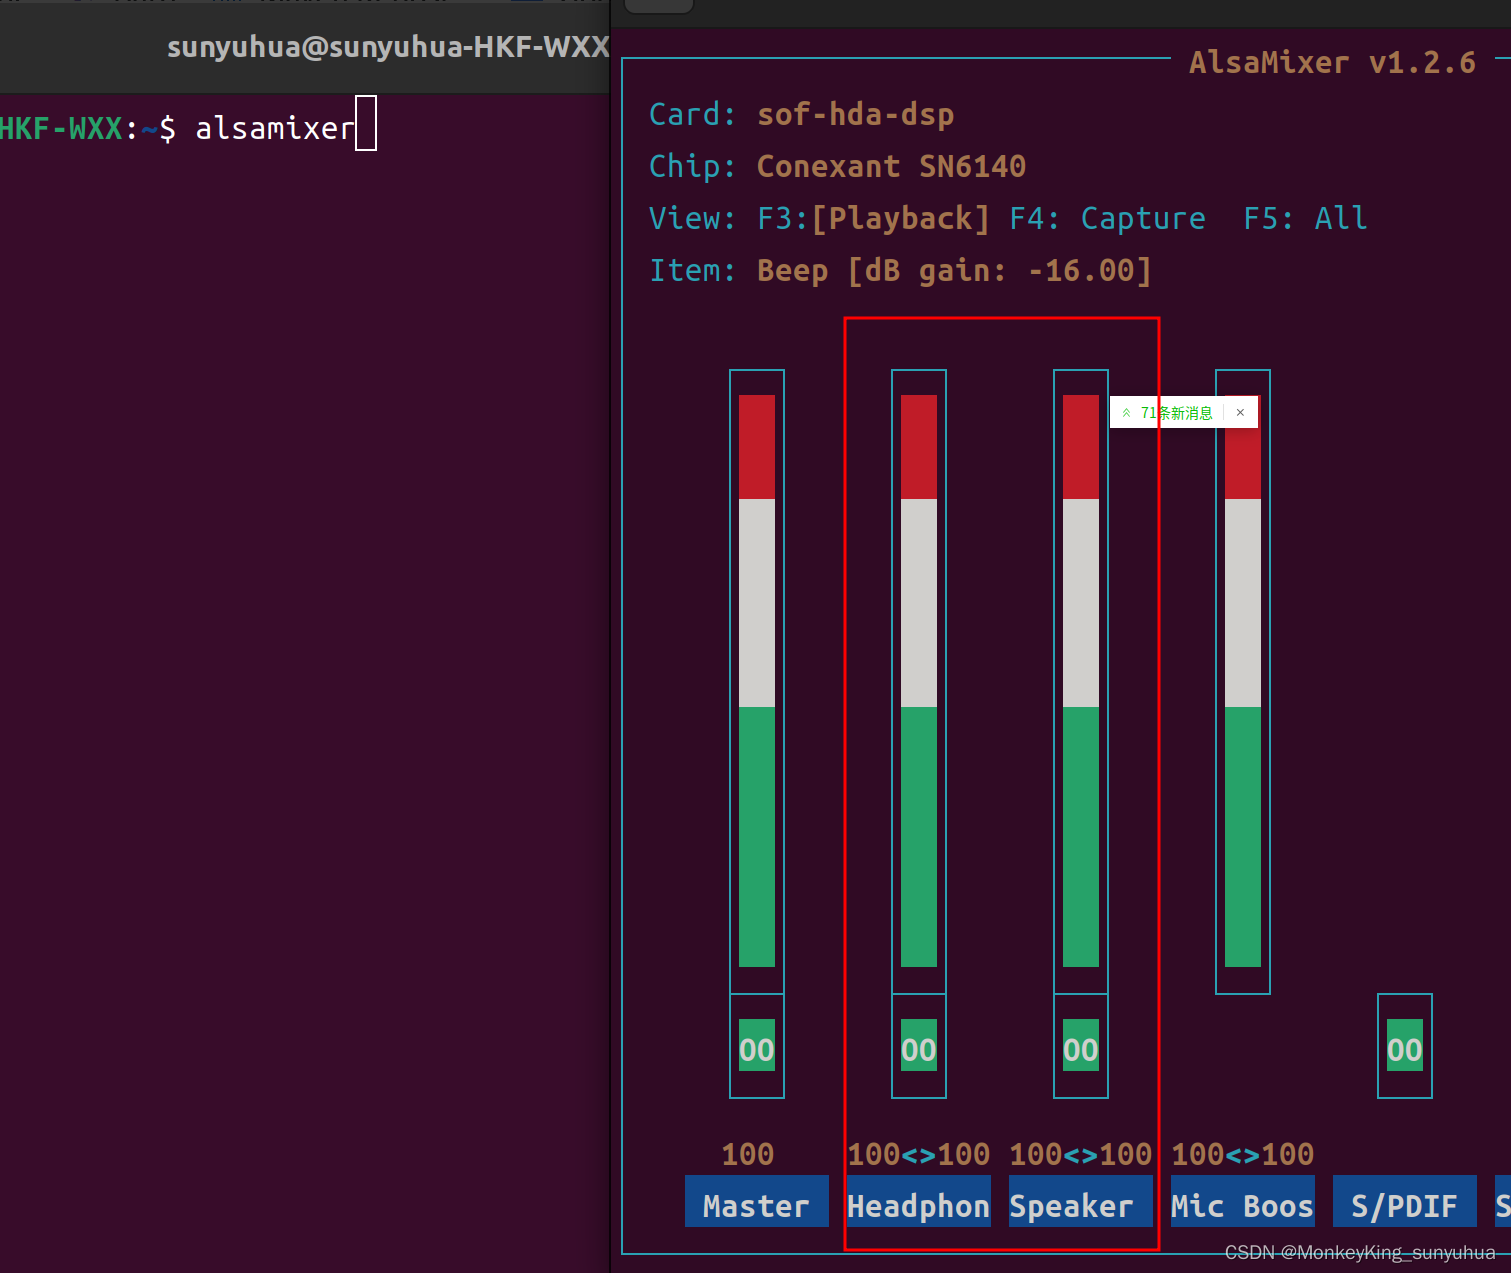Click the Speaker 100<>100 volume value

[x=1080, y=1154]
